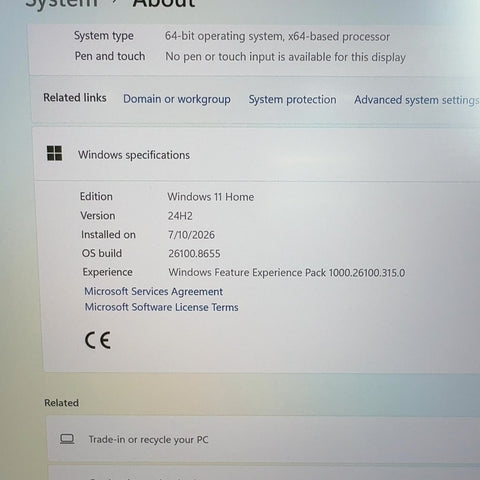
Task: Click the Edition label
Action: click(x=96, y=196)
